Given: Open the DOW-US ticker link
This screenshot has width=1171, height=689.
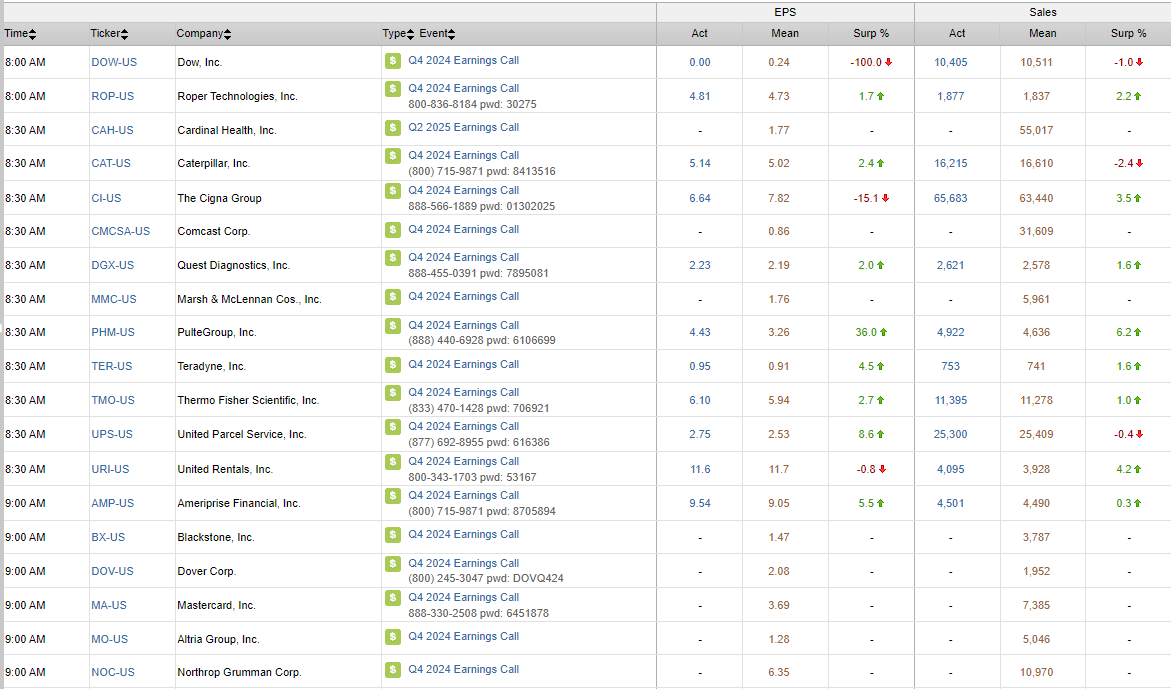Looking at the screenshot, I should click(114, 63).
